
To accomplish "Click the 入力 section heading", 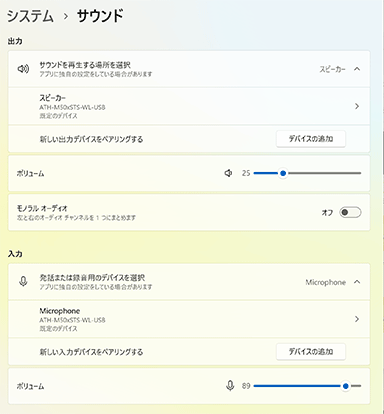I will [x=15, y=254].
